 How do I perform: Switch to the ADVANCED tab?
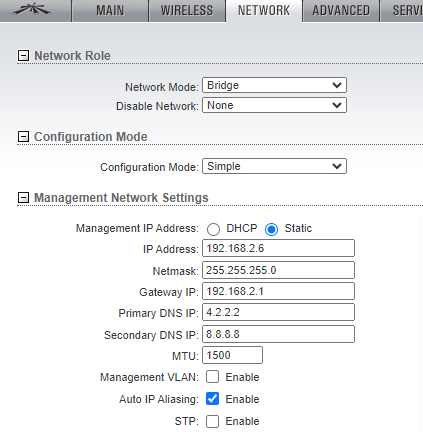[341, 11]
